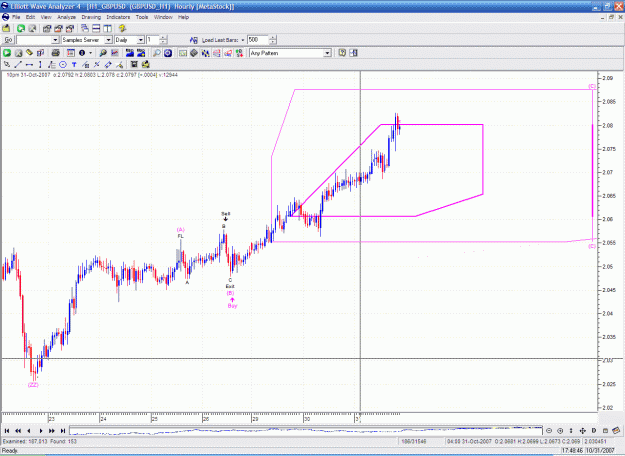
Task: Click the zoom in plus circle icon
Action: (x=560, y=431)
